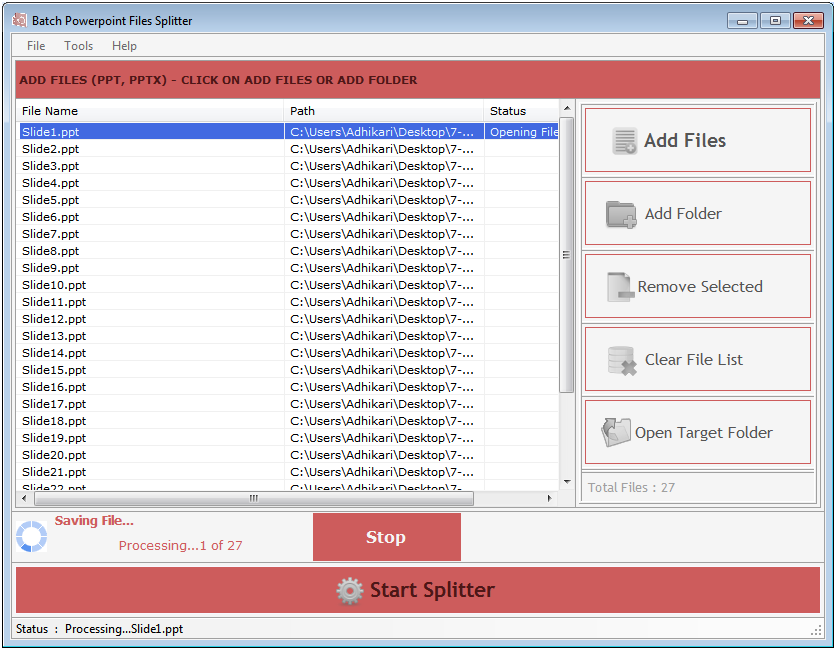Select Slide11.ppt in the file list
This screenshot has height=650, width=836.
click(x=54, y=302)
